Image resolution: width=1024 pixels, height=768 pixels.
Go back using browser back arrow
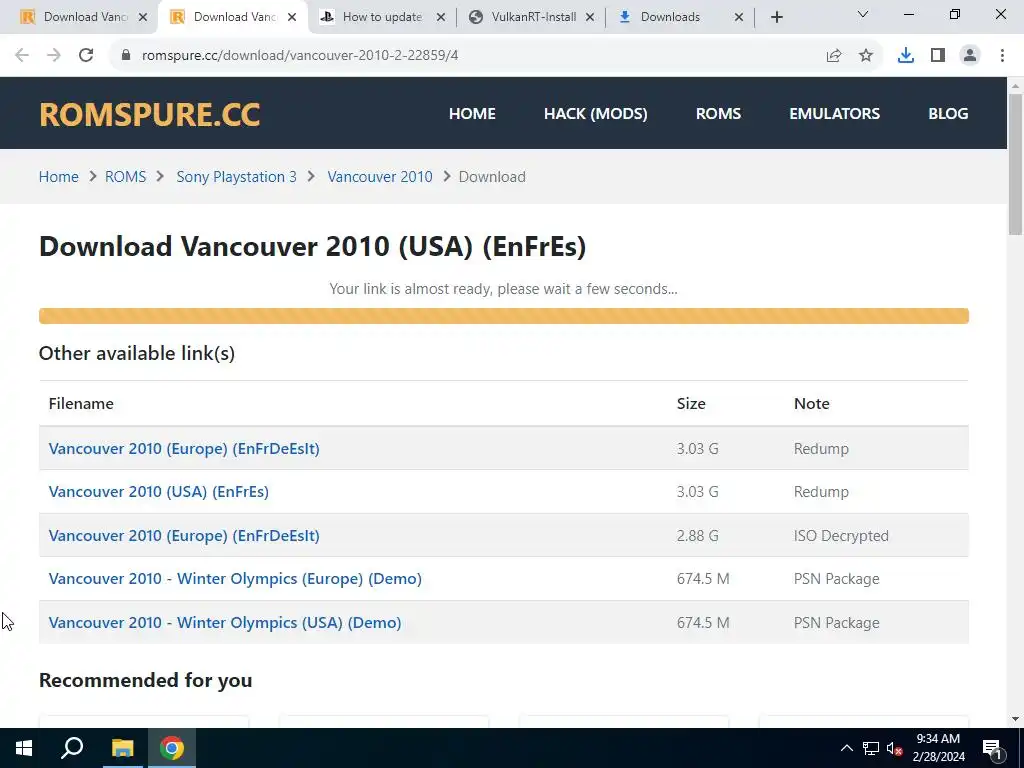pyautogui.click(x=22, y=55)
